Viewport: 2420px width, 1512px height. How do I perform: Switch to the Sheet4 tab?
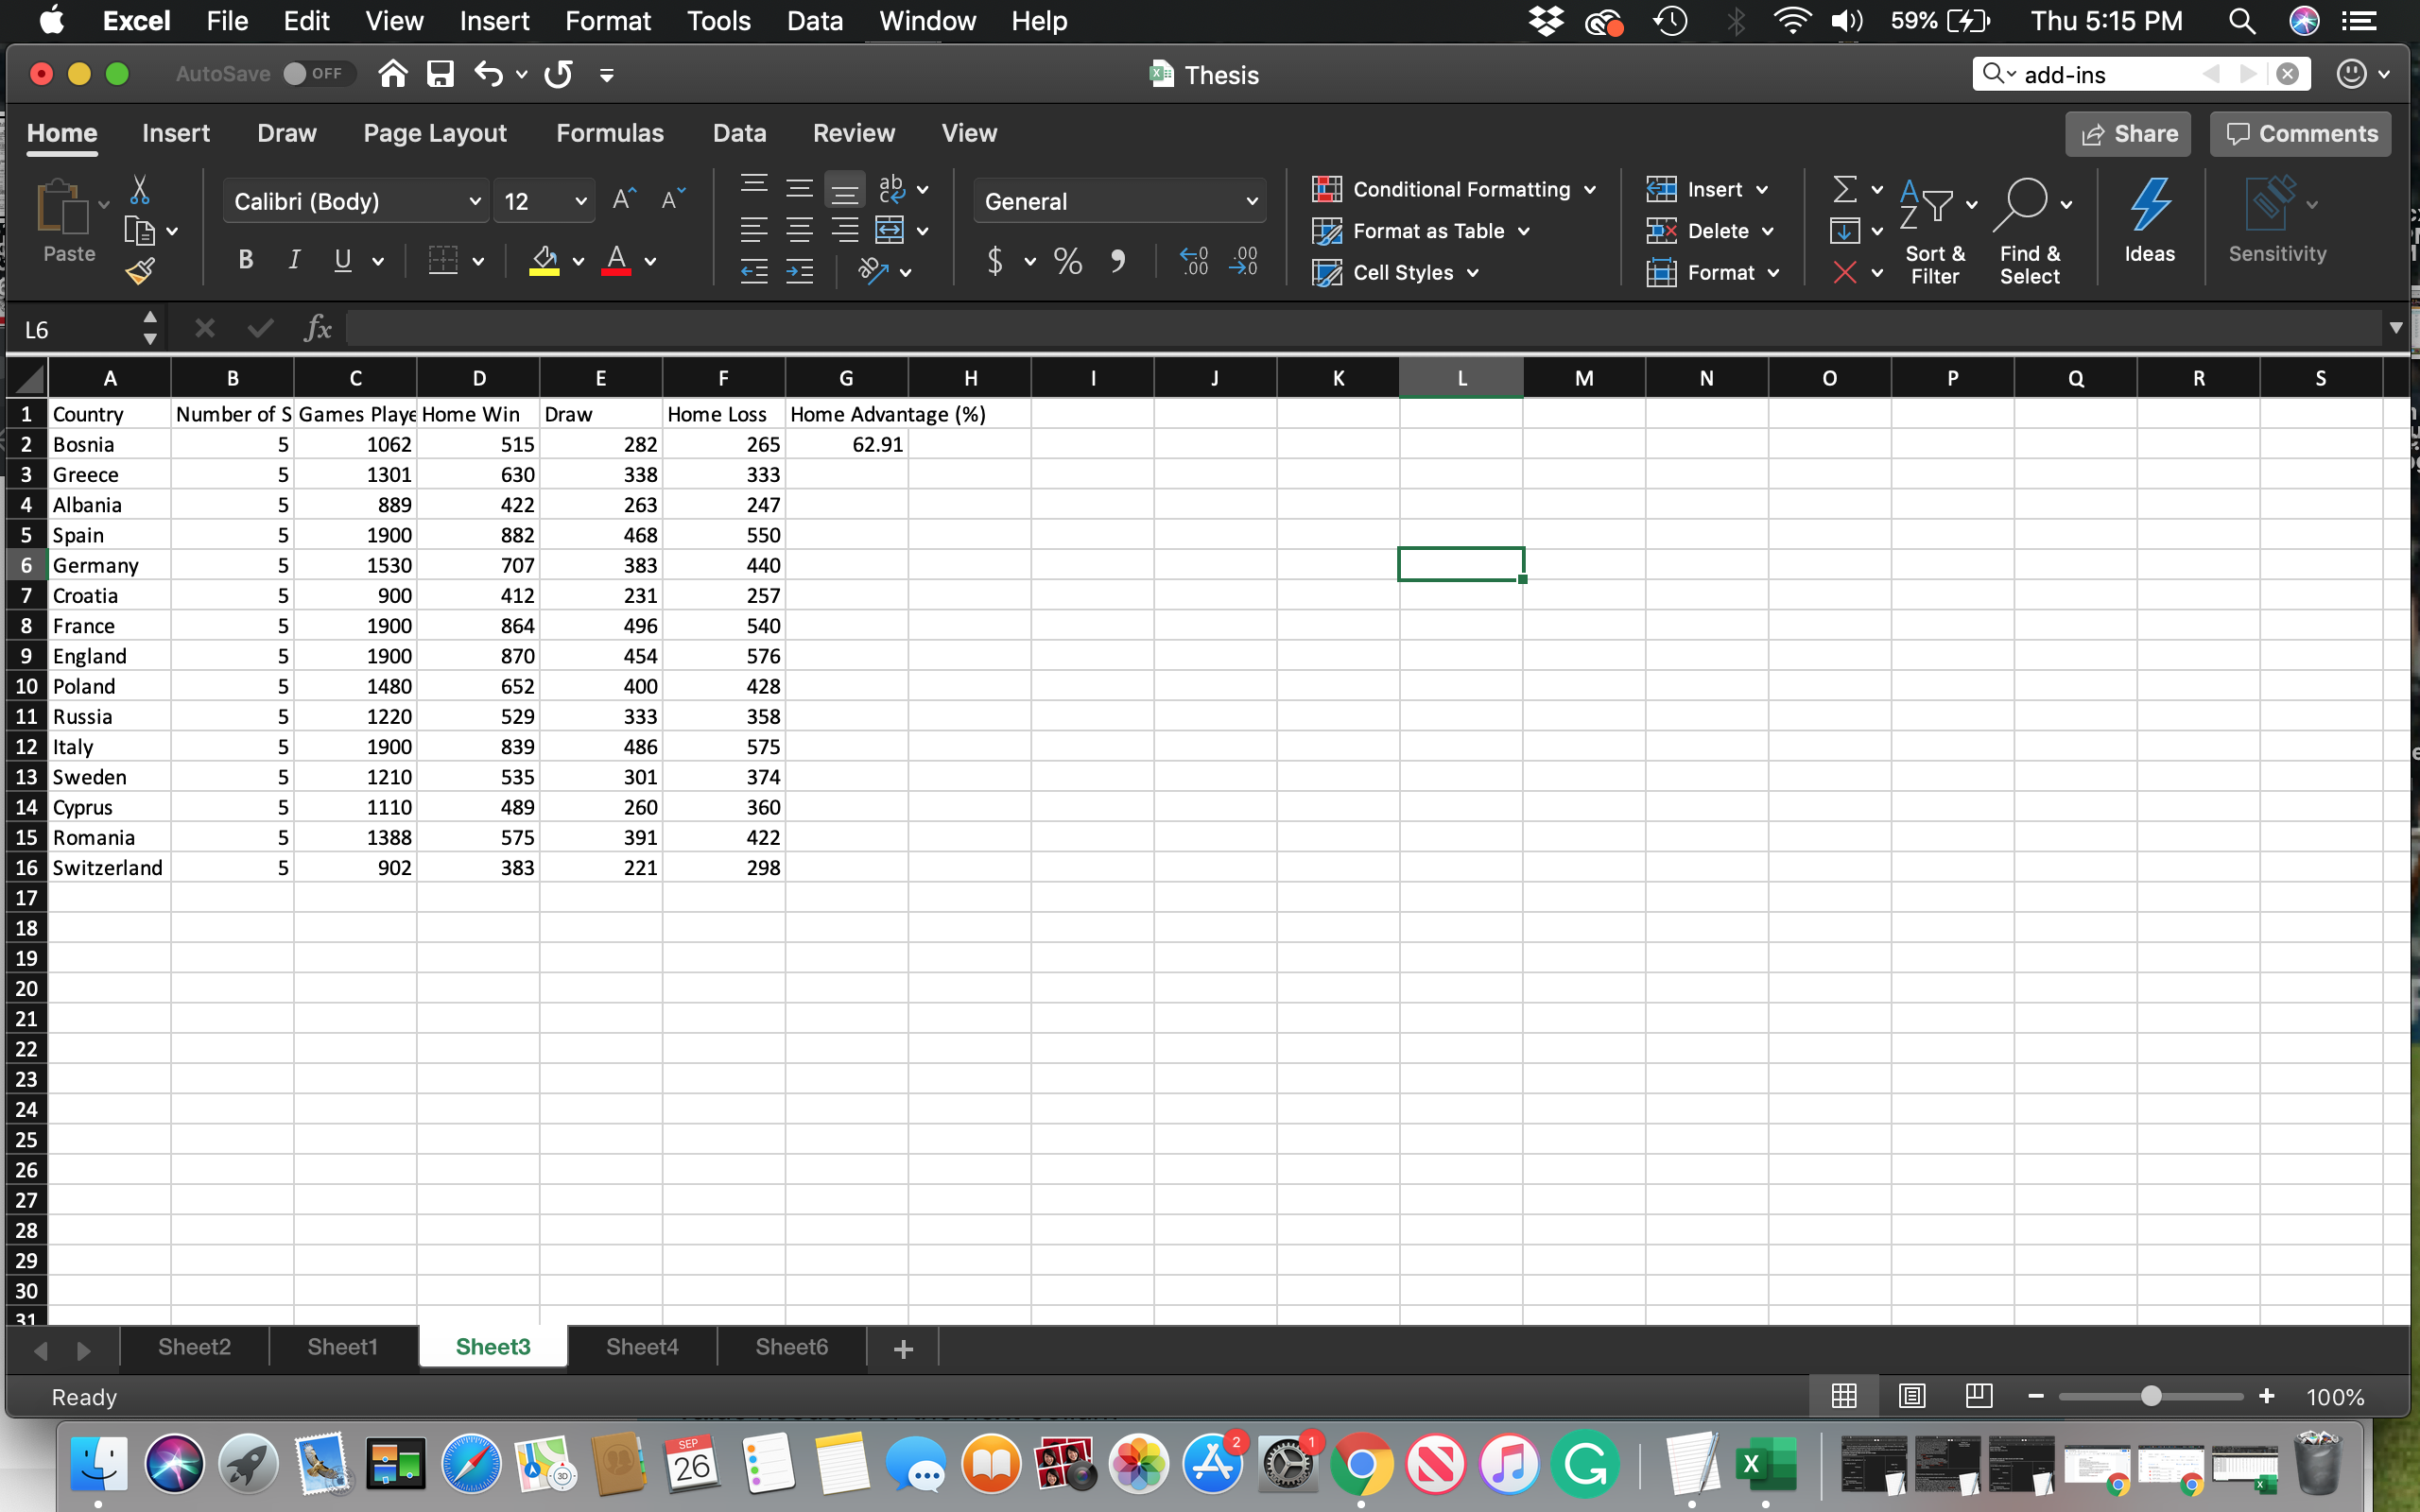[x=642, y=1347]
